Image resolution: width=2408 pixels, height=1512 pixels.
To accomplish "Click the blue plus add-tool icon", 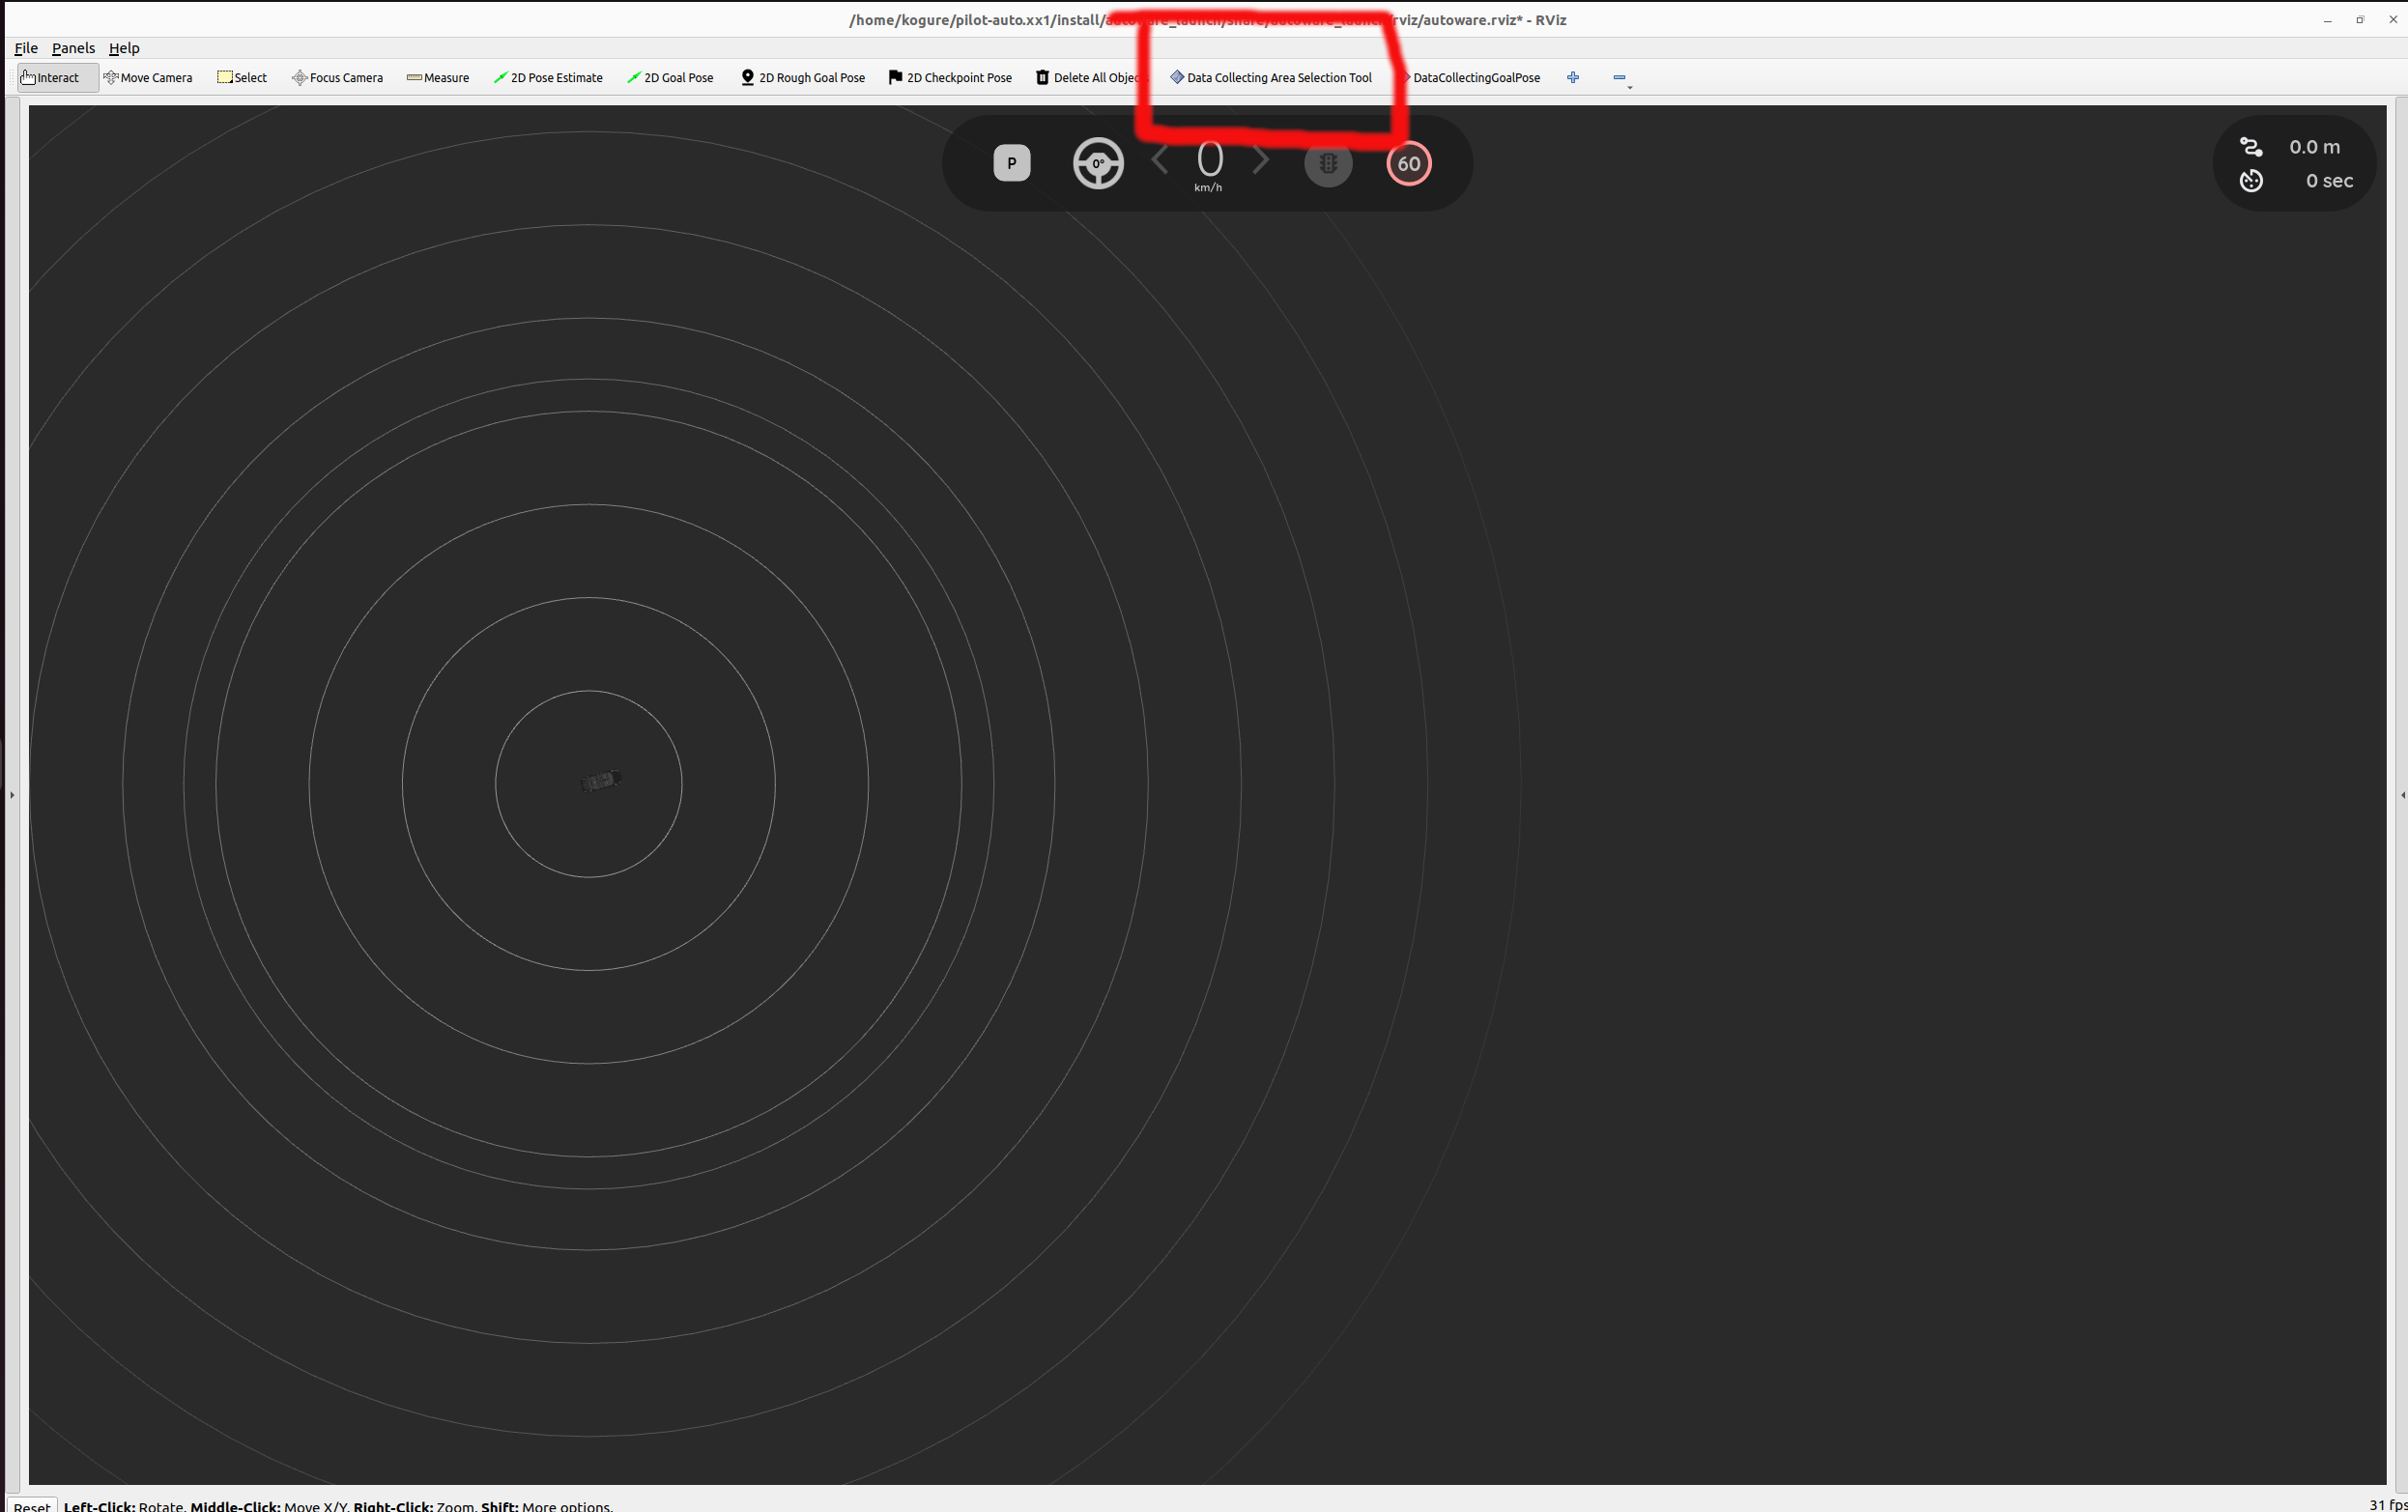I will [1573, 78].
